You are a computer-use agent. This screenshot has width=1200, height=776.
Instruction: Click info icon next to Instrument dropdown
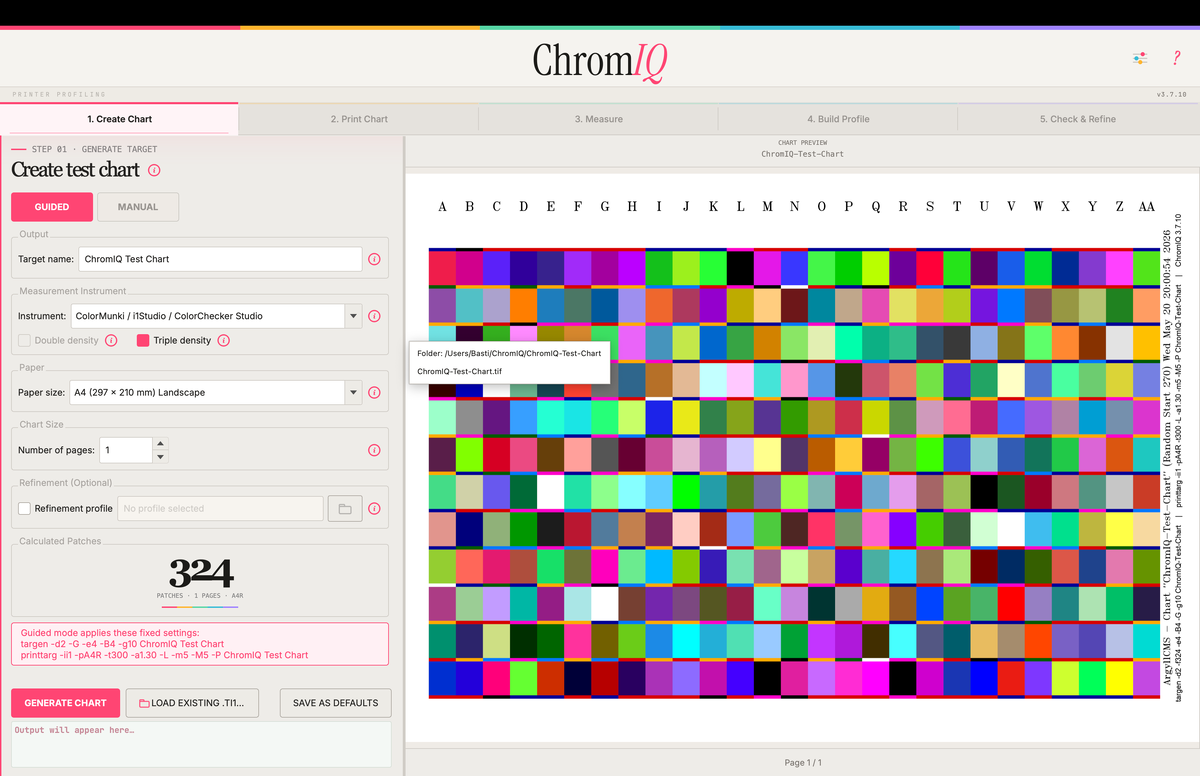pyautogui.click(x=374, y=316)
